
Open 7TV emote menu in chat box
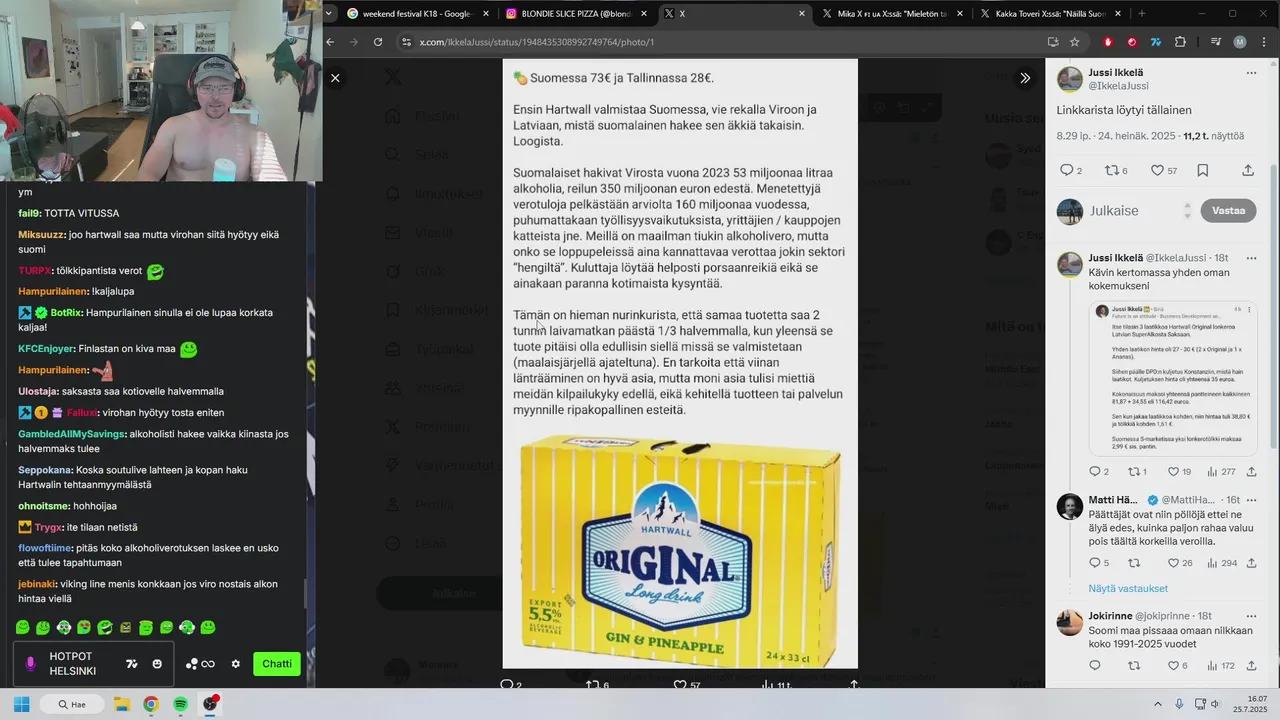[x=132, y=663]
